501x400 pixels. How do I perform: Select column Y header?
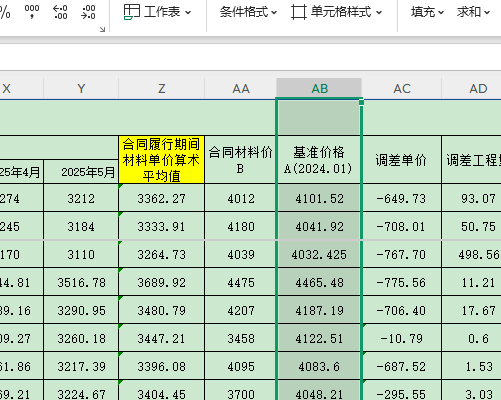(81, 89)
